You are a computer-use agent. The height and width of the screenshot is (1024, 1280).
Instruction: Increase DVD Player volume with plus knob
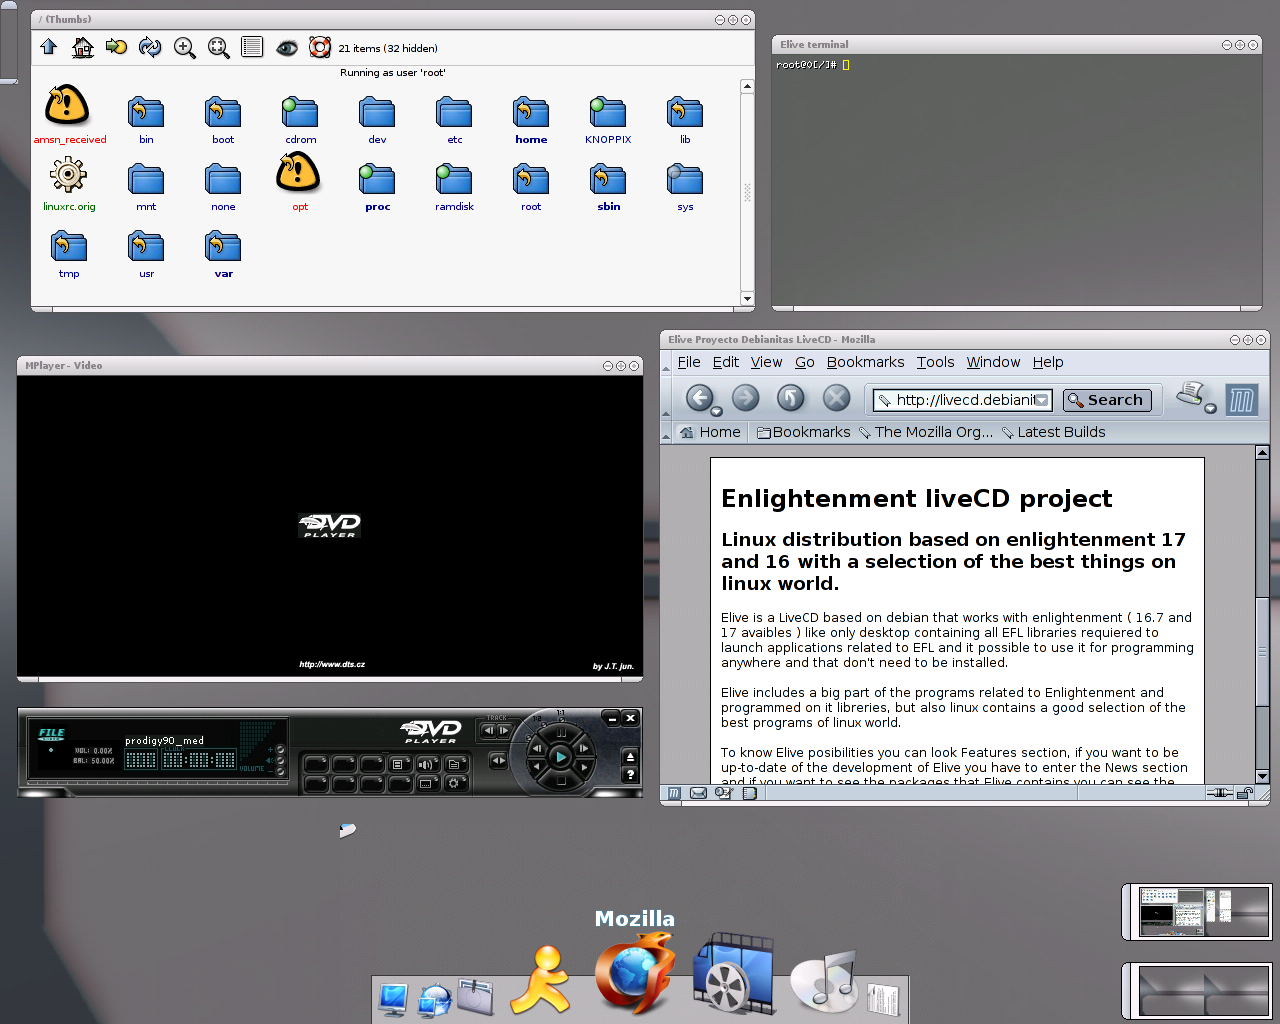pos(281,749)
